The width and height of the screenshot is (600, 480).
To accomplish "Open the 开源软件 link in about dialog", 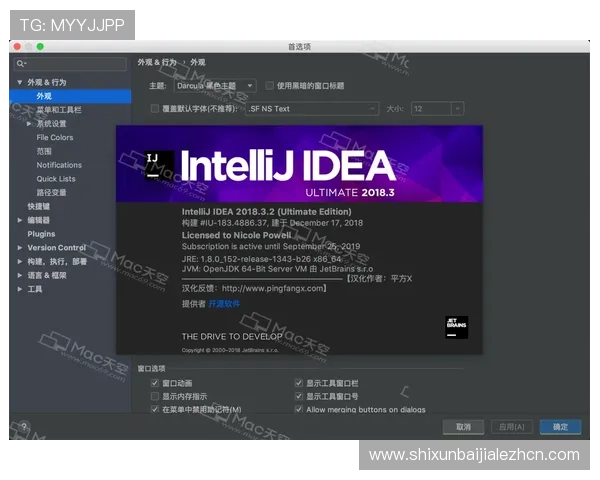I will point(224,304).
